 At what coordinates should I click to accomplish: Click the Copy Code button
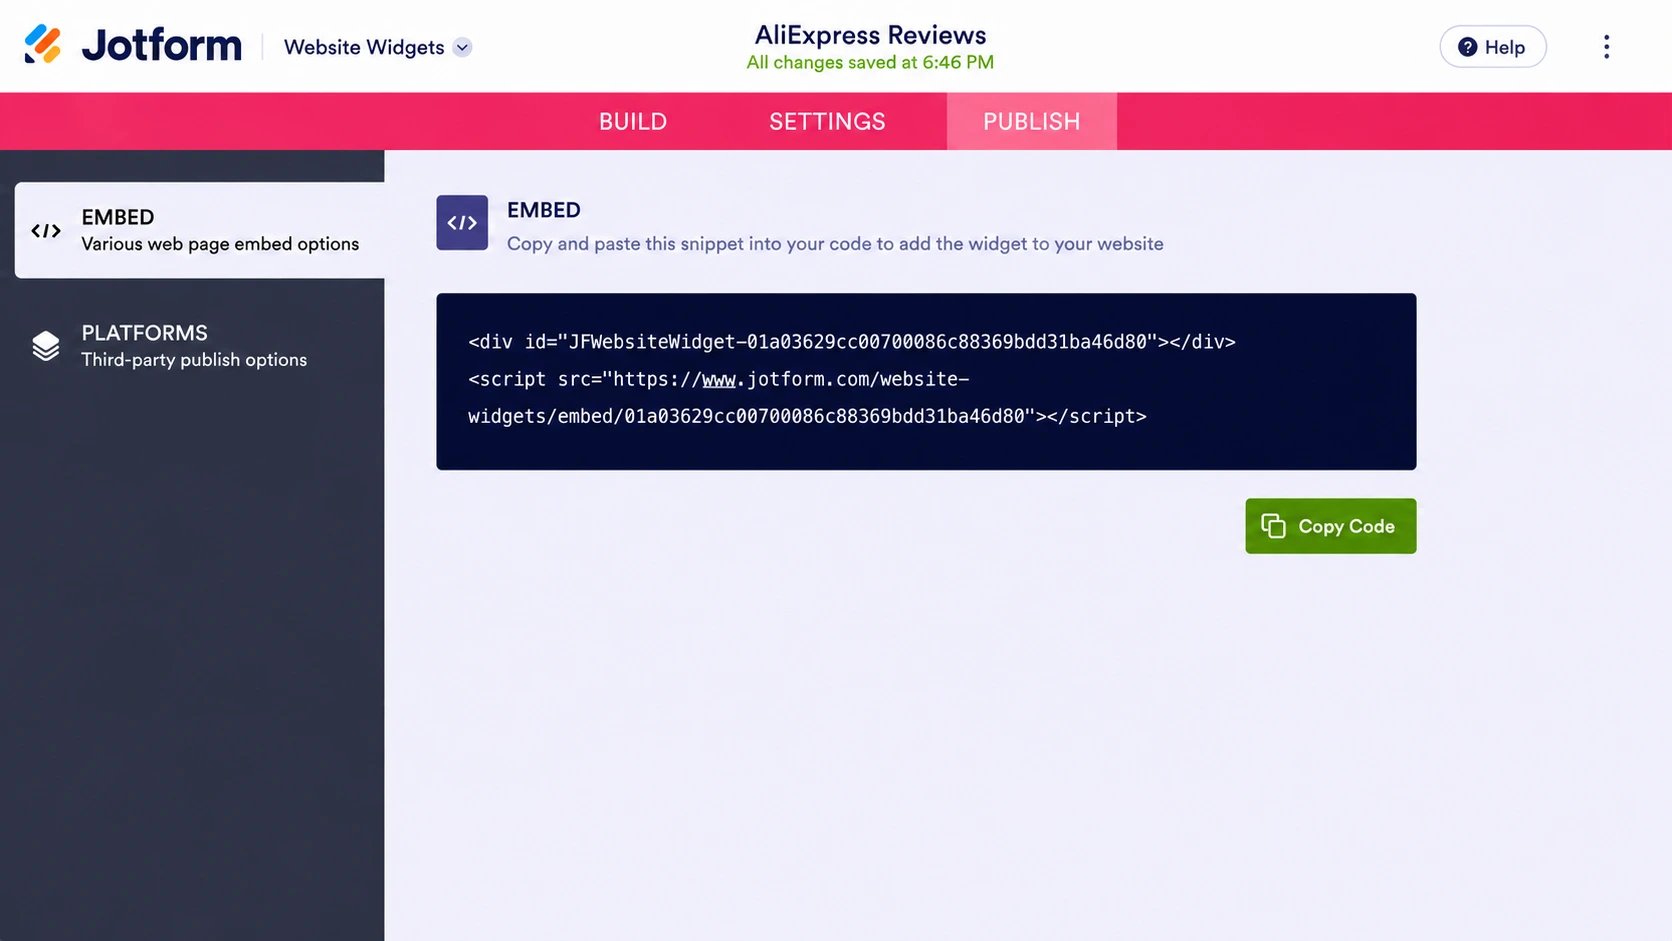click(x=1330, y=526)
